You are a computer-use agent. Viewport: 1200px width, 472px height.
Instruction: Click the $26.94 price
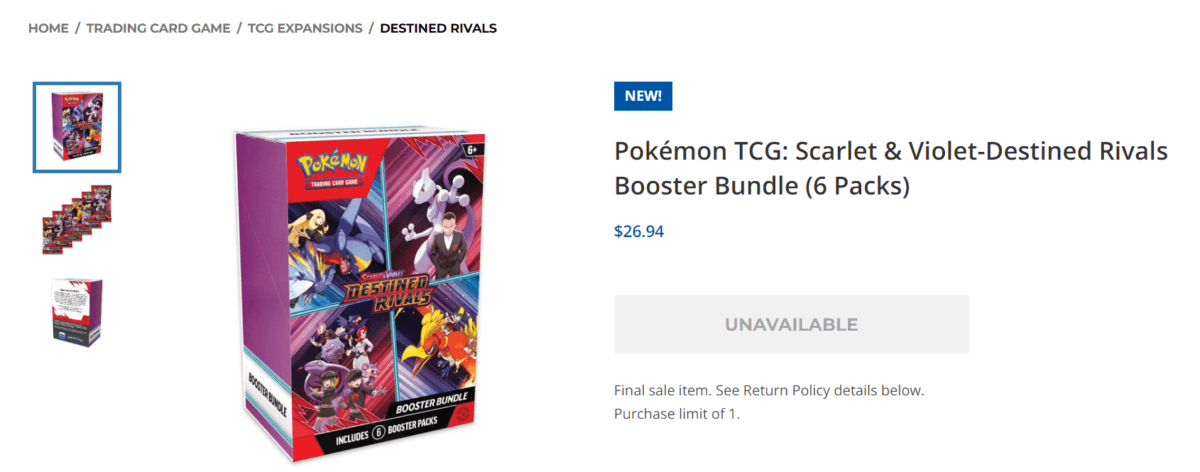(x=639, y=232)
